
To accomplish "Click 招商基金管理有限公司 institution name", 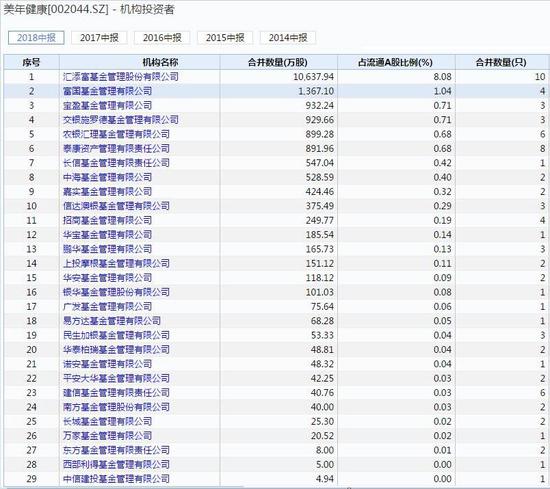I will pos(107,220).
